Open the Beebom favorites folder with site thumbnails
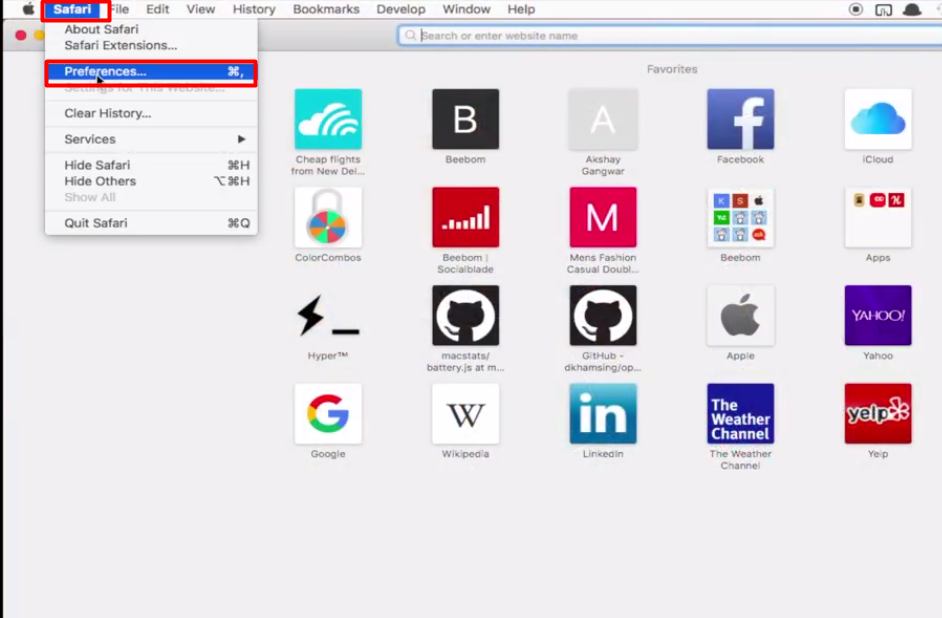Viewport: 942px width, 618px height. click(740, 217)
